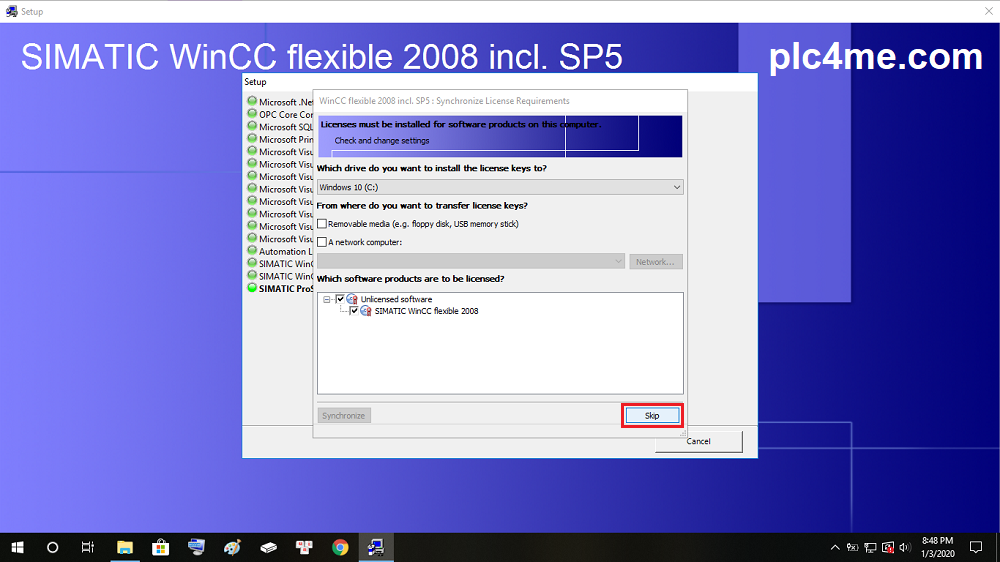Uncheck the Unlicensed software checkbox
This screenshot has height=562, width=1000.
tap(341, 299)
